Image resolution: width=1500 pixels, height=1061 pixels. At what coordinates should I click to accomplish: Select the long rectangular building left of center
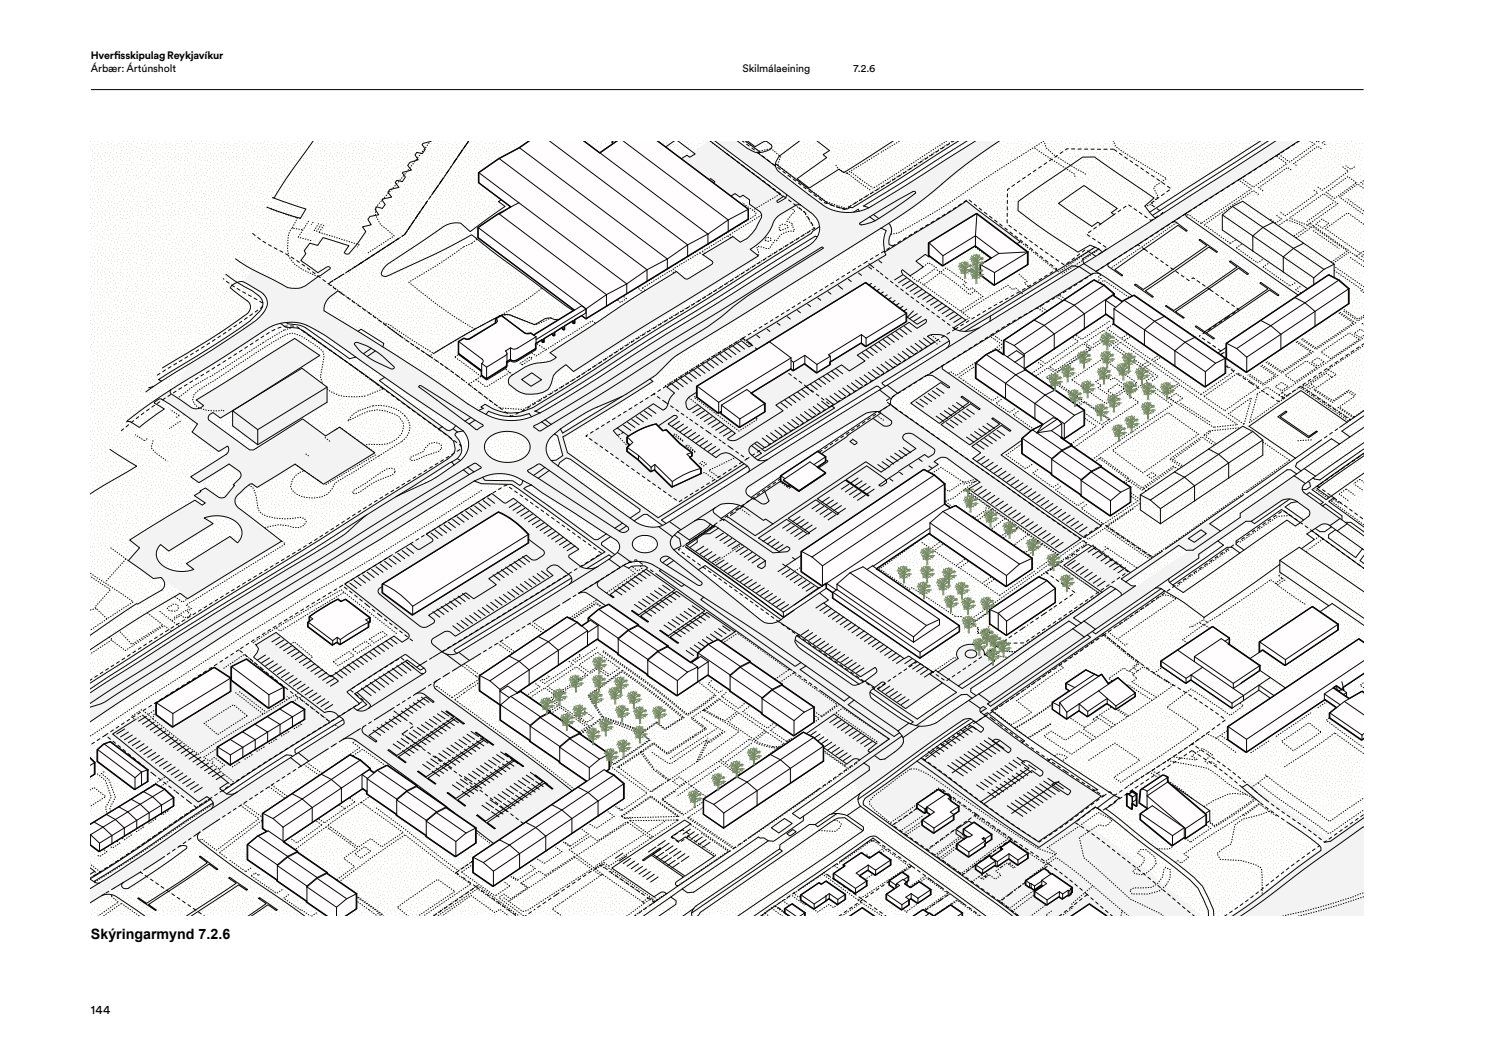click(x=457, y=562)
